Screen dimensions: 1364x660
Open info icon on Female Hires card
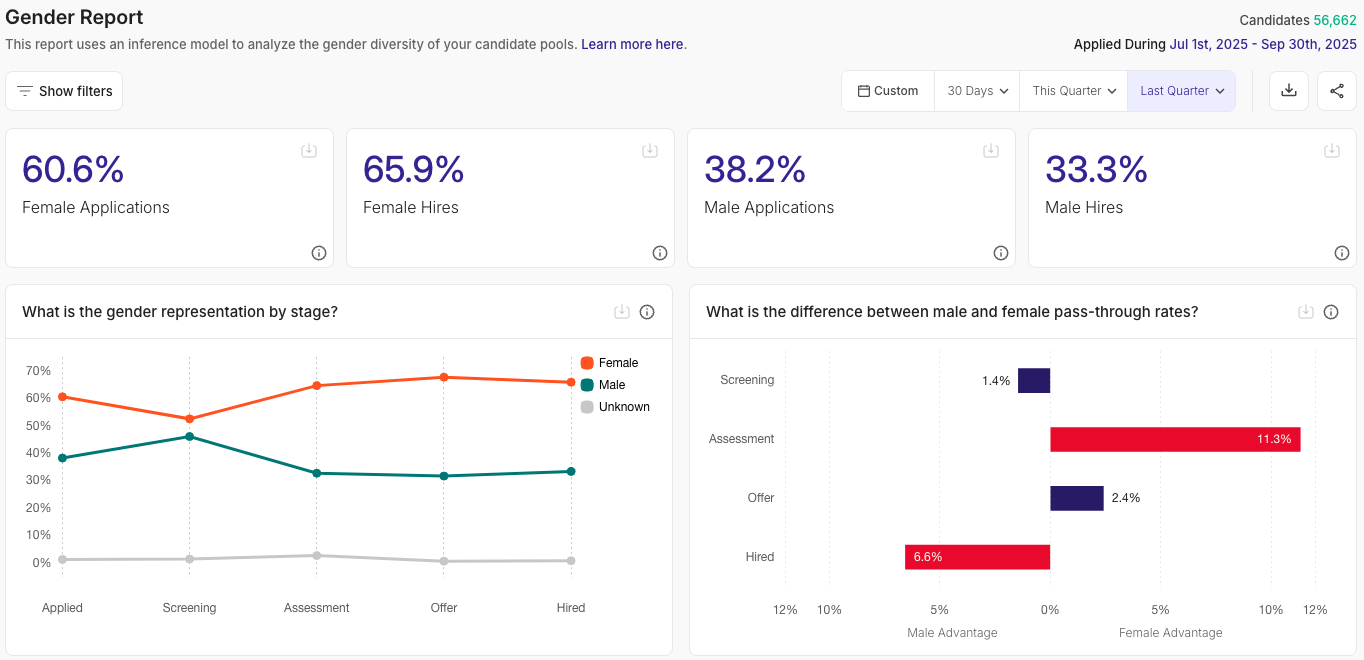point(660,253)
